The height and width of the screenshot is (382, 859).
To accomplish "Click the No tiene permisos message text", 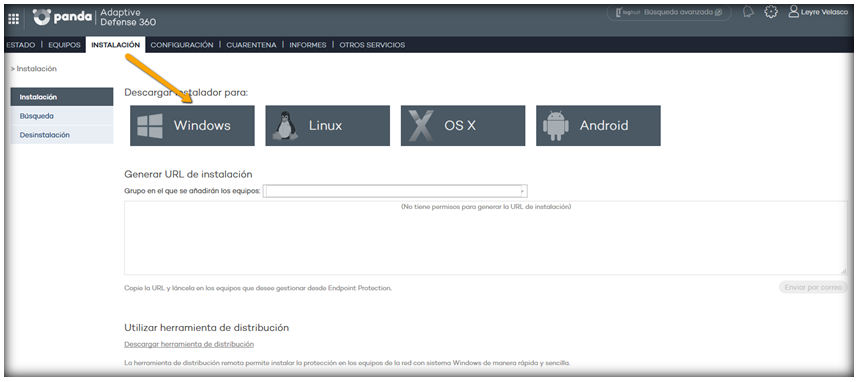I will (x=486, y=207).
